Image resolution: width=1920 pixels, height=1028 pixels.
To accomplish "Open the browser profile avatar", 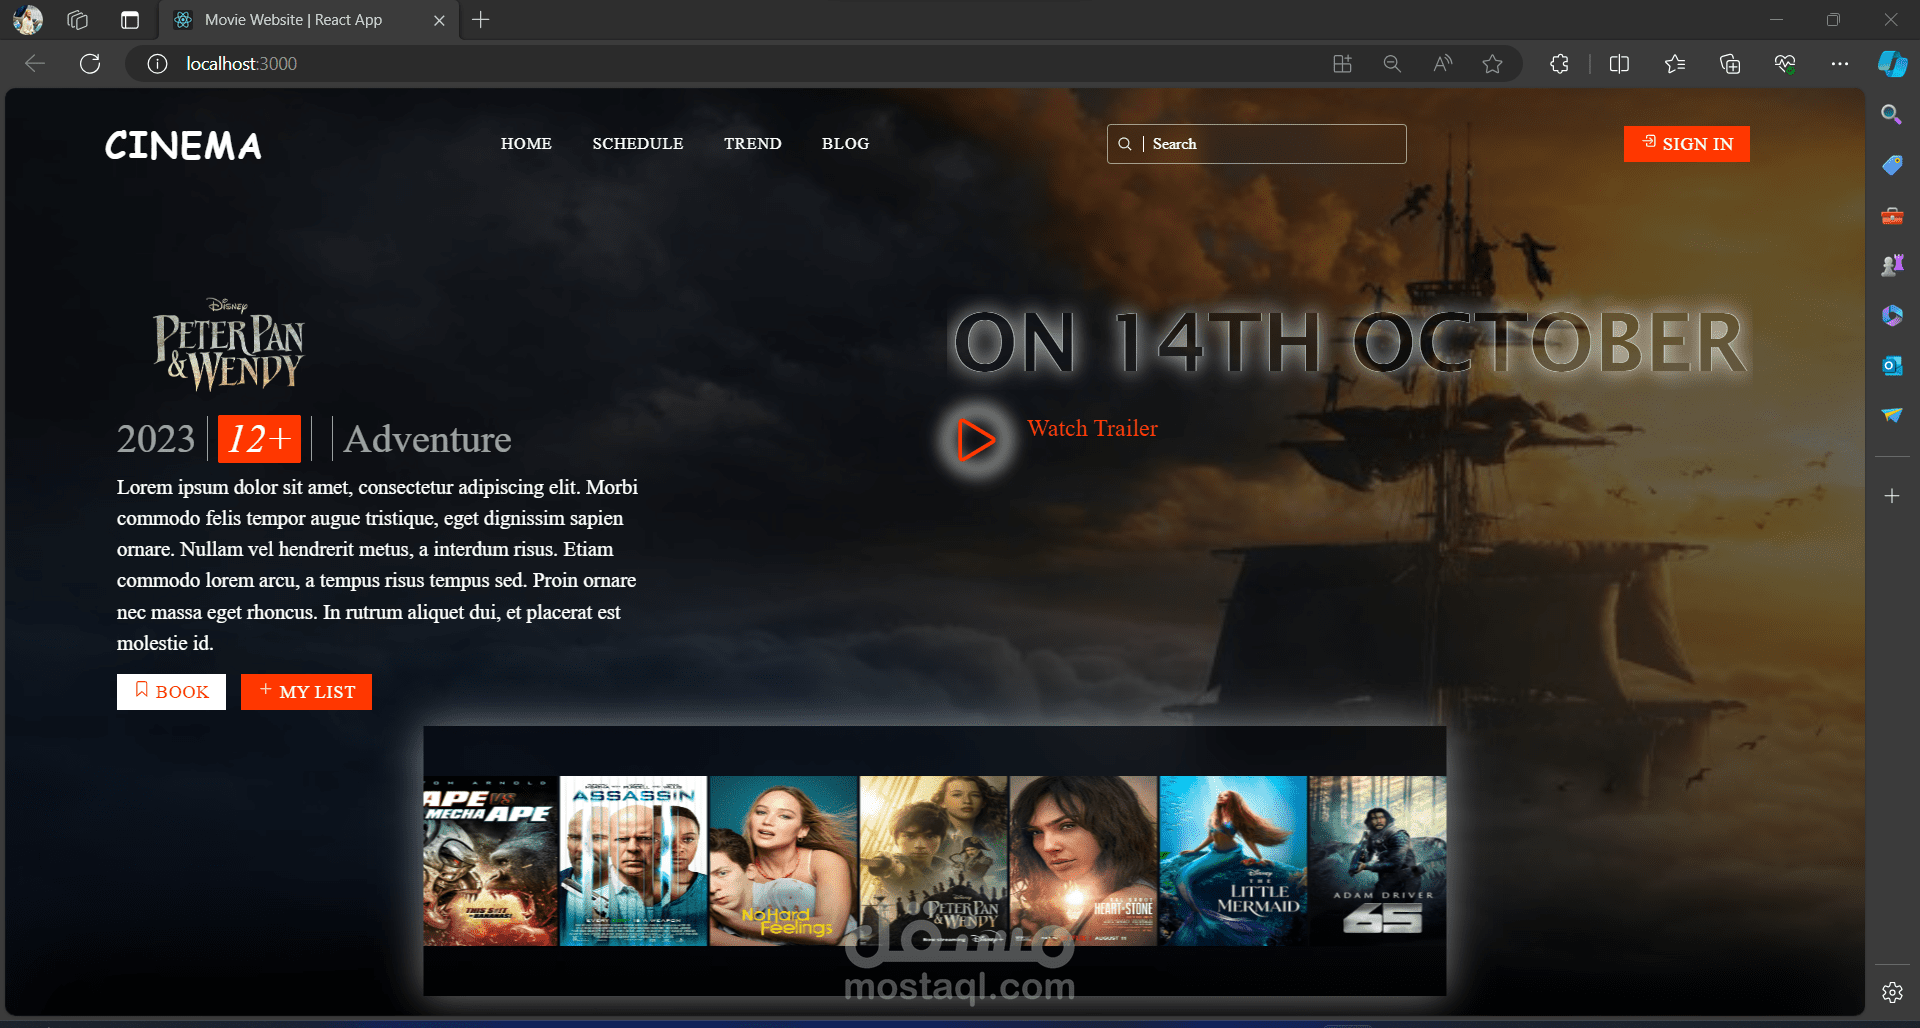I will tap(28, 20).
